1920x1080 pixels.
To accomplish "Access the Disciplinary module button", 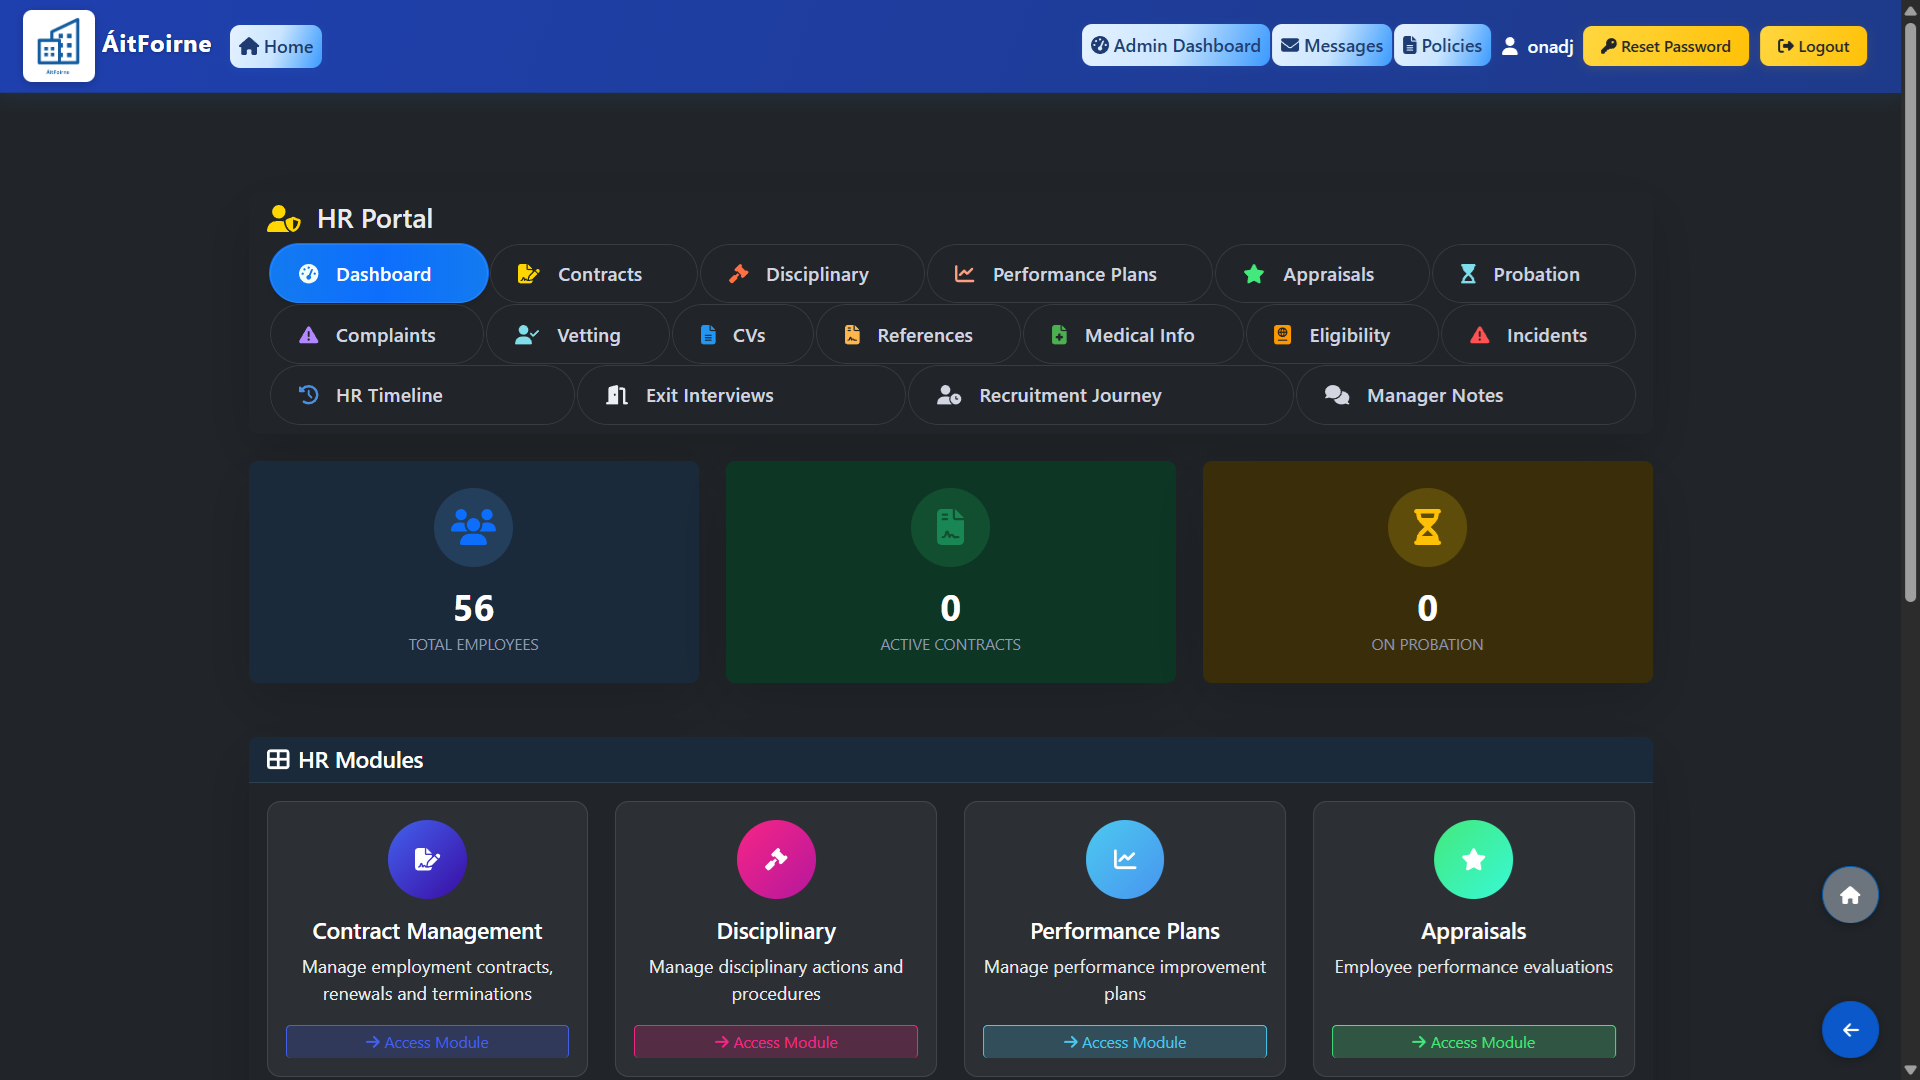I will point(776,1042).
